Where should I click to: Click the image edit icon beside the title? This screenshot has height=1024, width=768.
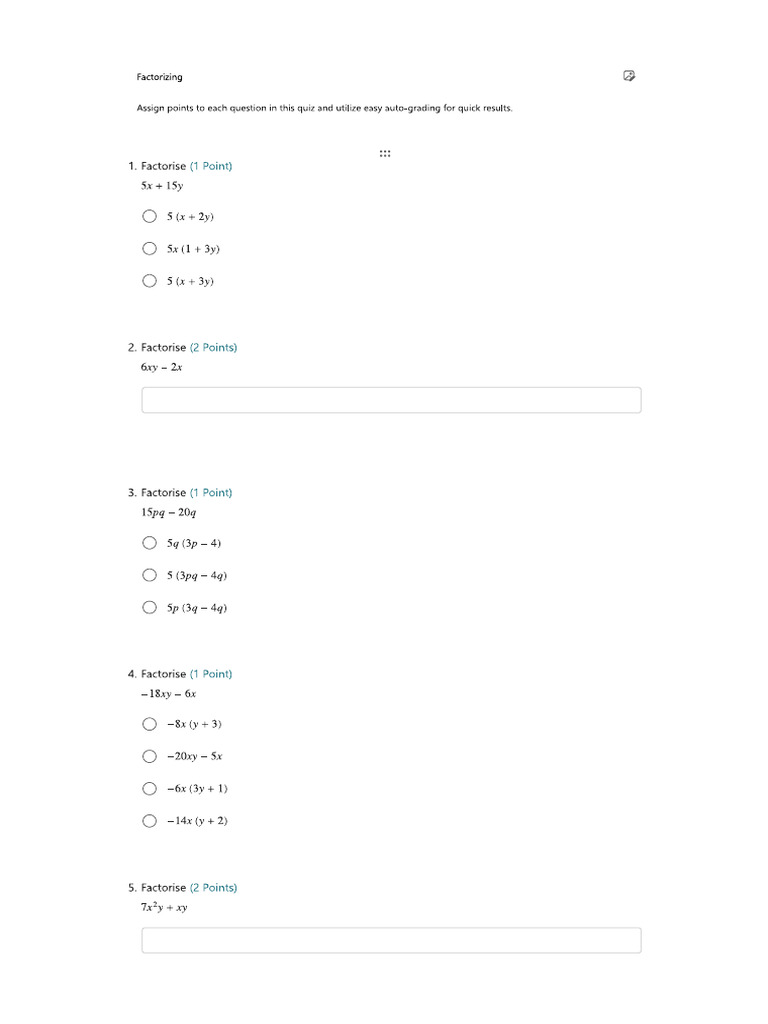click(x=629, y=76)
